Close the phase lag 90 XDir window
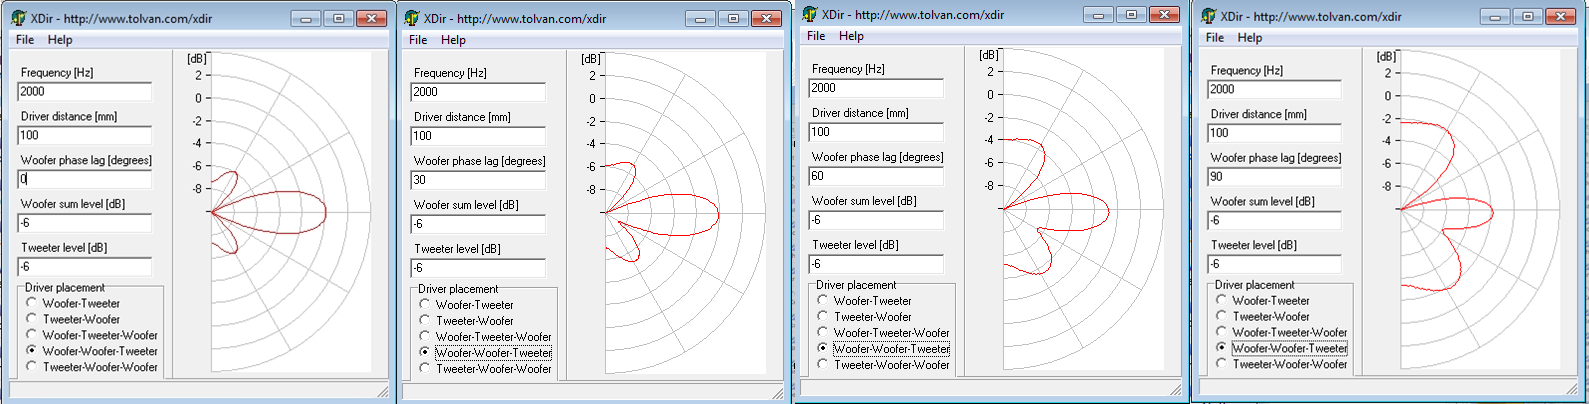The width and height of the screenshot is (1589, 404). (1561, 17)
